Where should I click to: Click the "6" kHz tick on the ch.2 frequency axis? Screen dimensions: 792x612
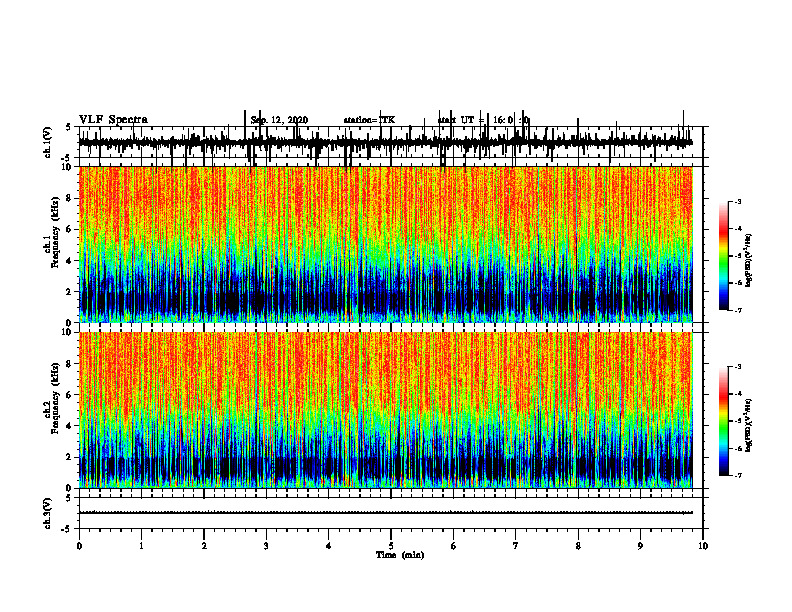(69, 395)
